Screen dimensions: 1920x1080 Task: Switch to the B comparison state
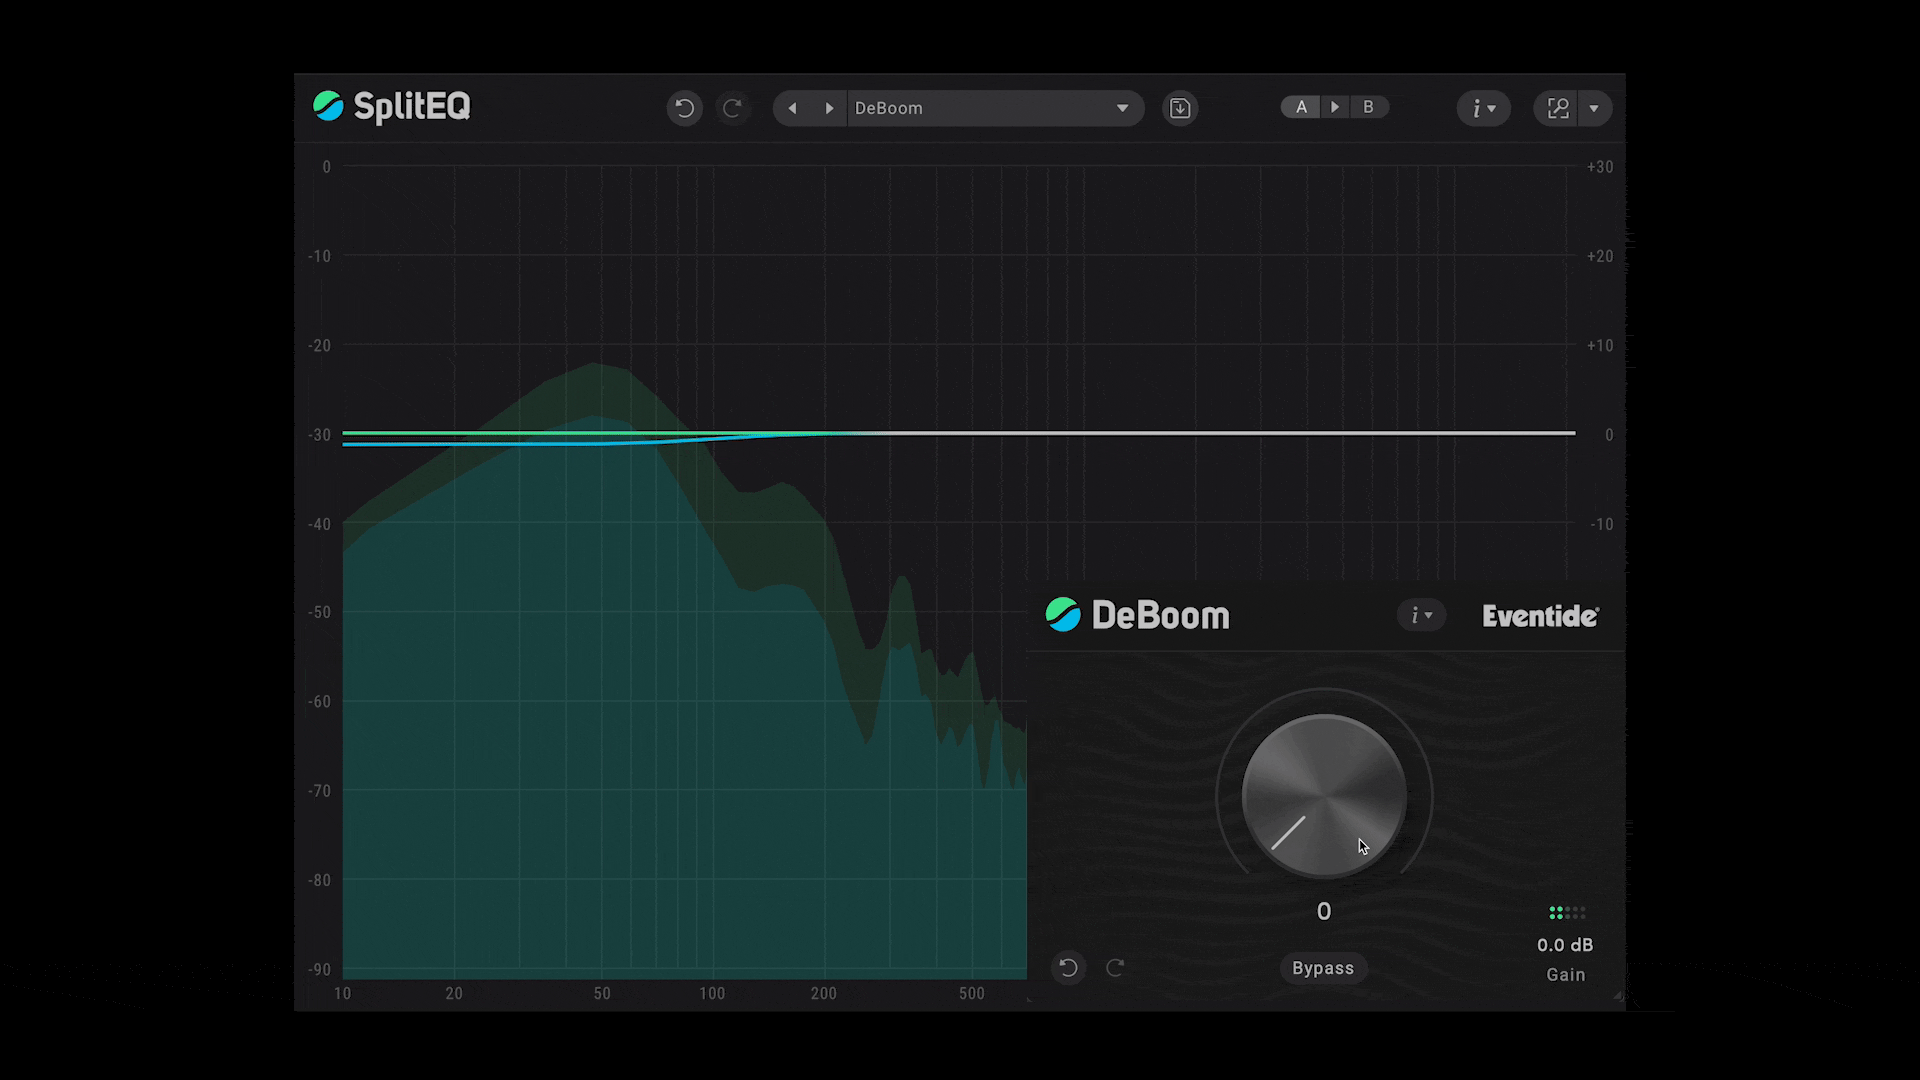(x=1368, y=107)
